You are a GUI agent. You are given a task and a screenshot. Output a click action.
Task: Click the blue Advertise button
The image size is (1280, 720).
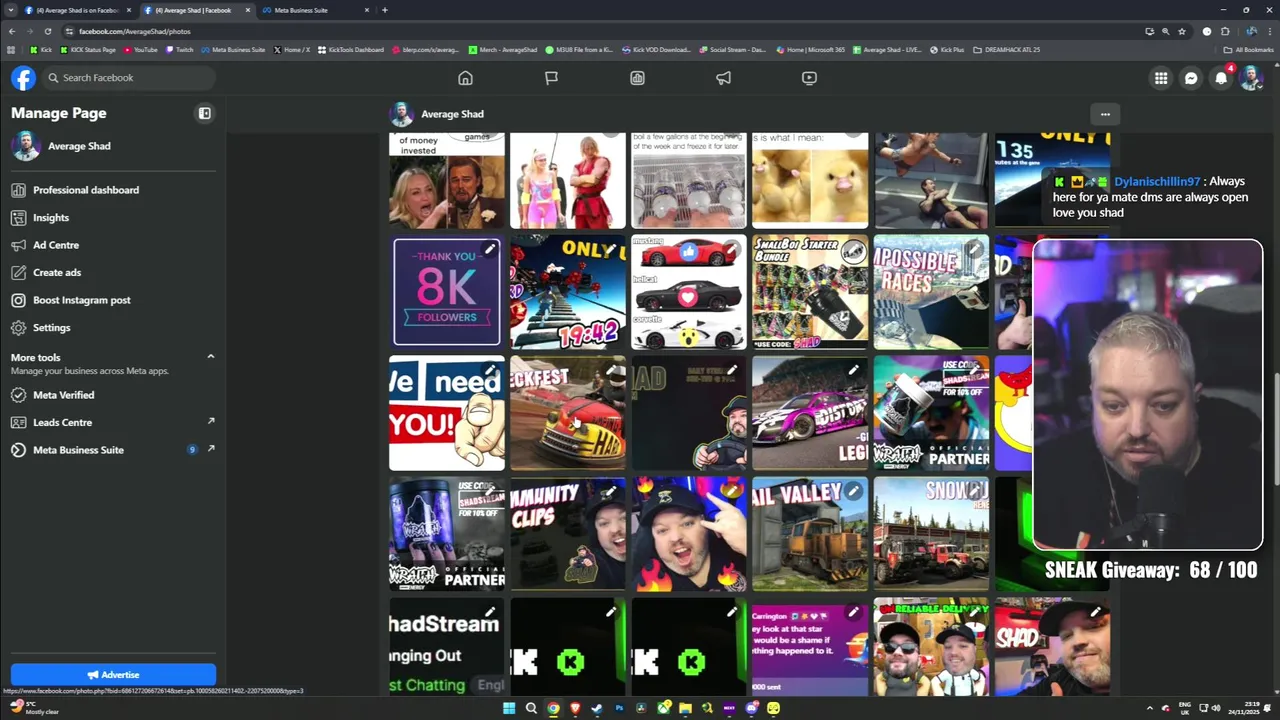113,675
